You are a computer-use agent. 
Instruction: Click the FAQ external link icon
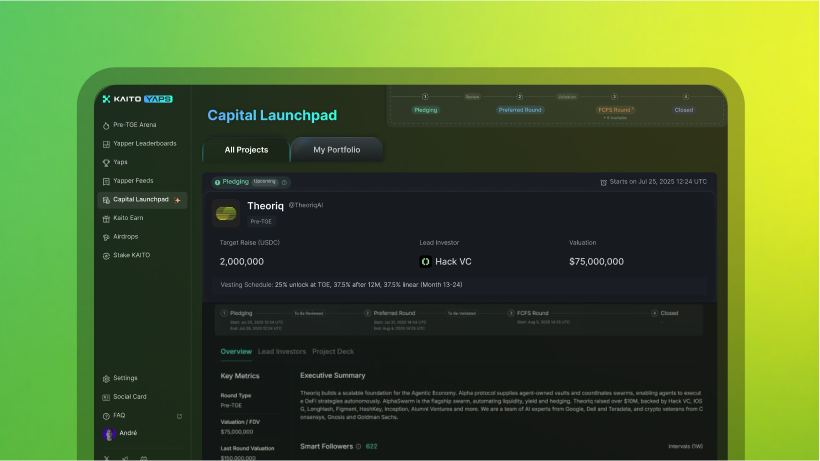179,417
